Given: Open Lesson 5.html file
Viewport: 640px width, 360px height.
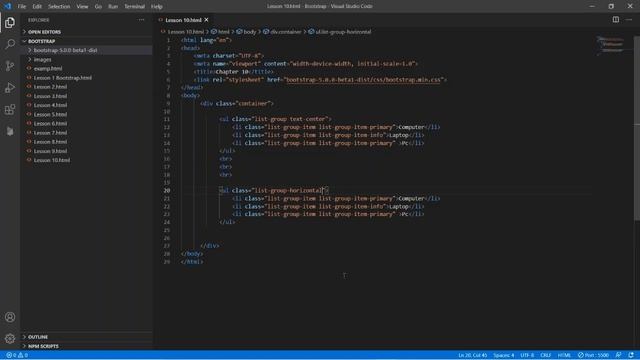Looking at the screenshot, I should 87,114.
